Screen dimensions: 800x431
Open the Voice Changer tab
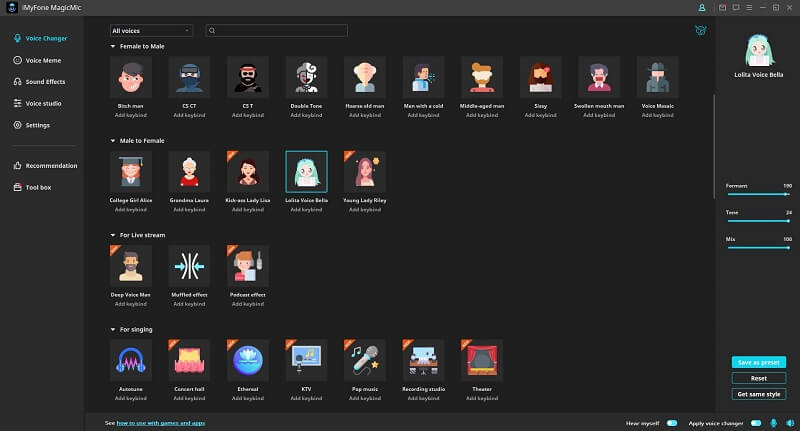click(40, 38)
